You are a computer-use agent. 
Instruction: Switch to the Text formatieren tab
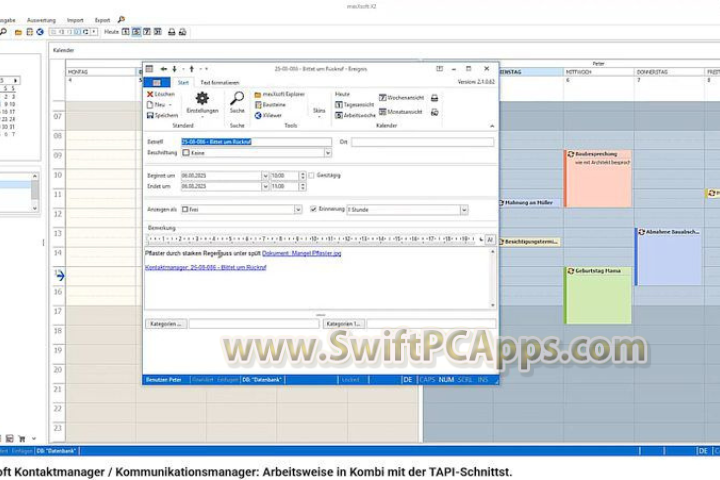pos(220,83)
